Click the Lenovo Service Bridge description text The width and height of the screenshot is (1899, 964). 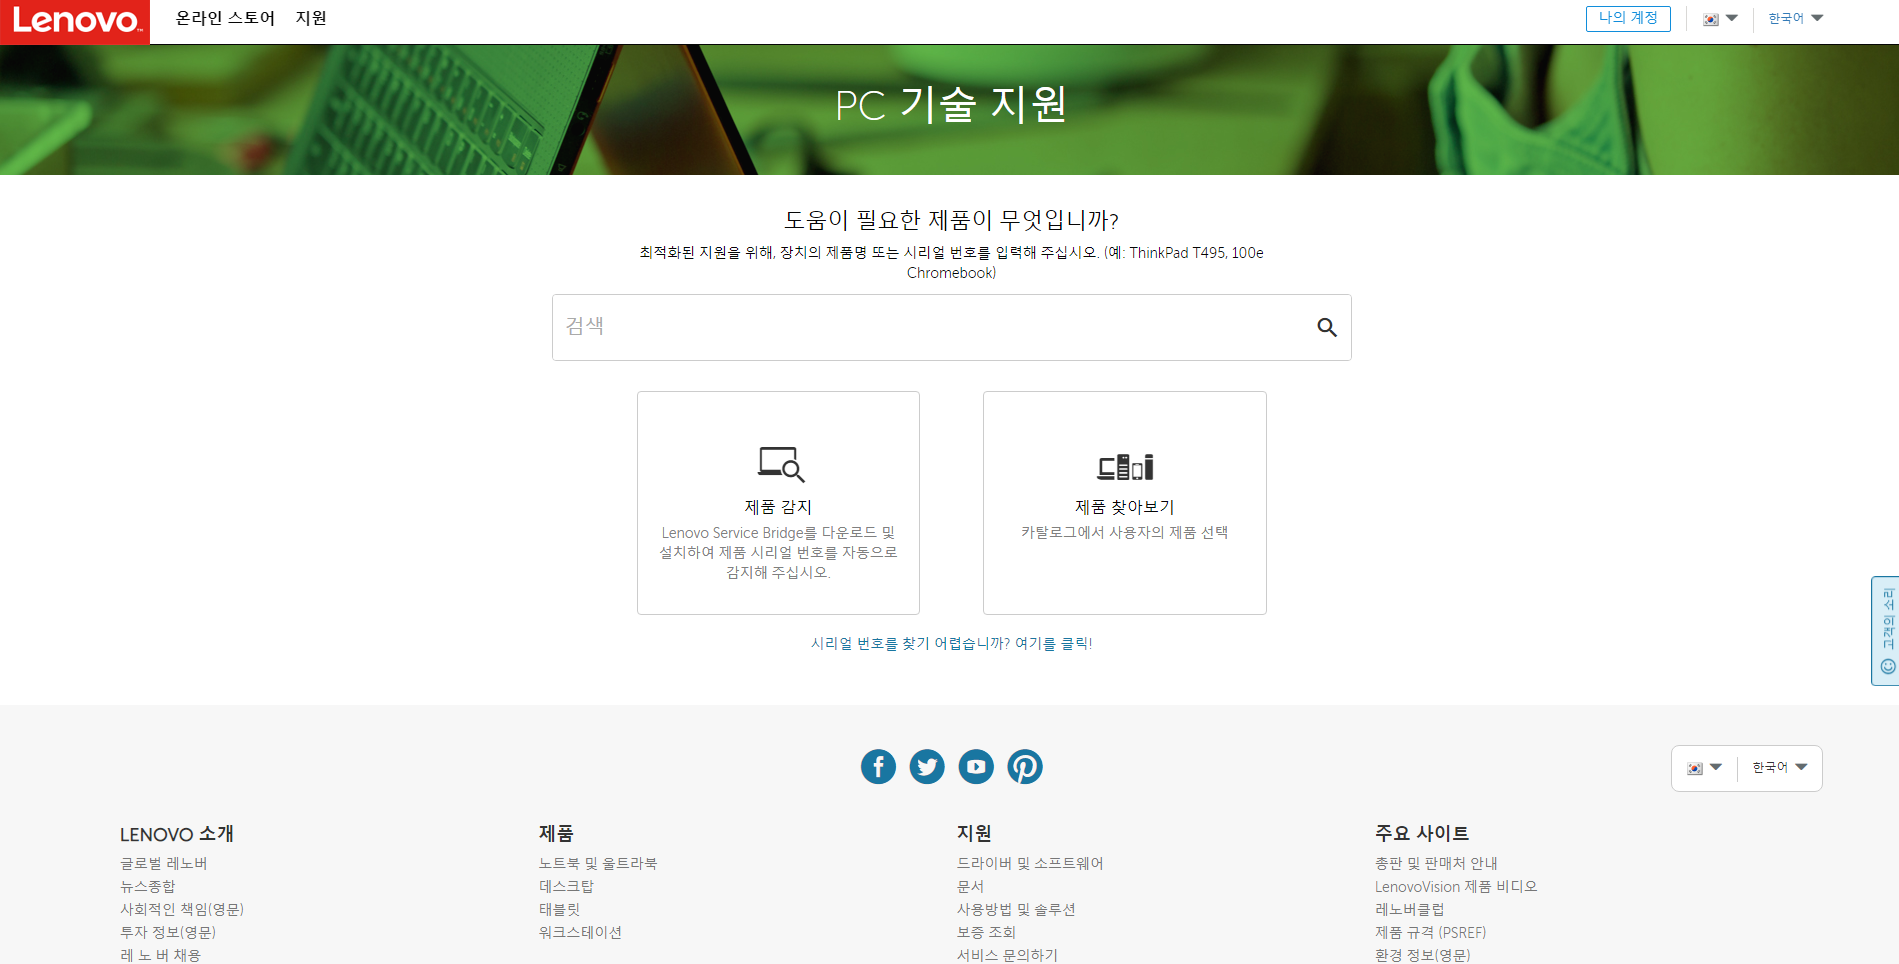click(x=778, y=552)
